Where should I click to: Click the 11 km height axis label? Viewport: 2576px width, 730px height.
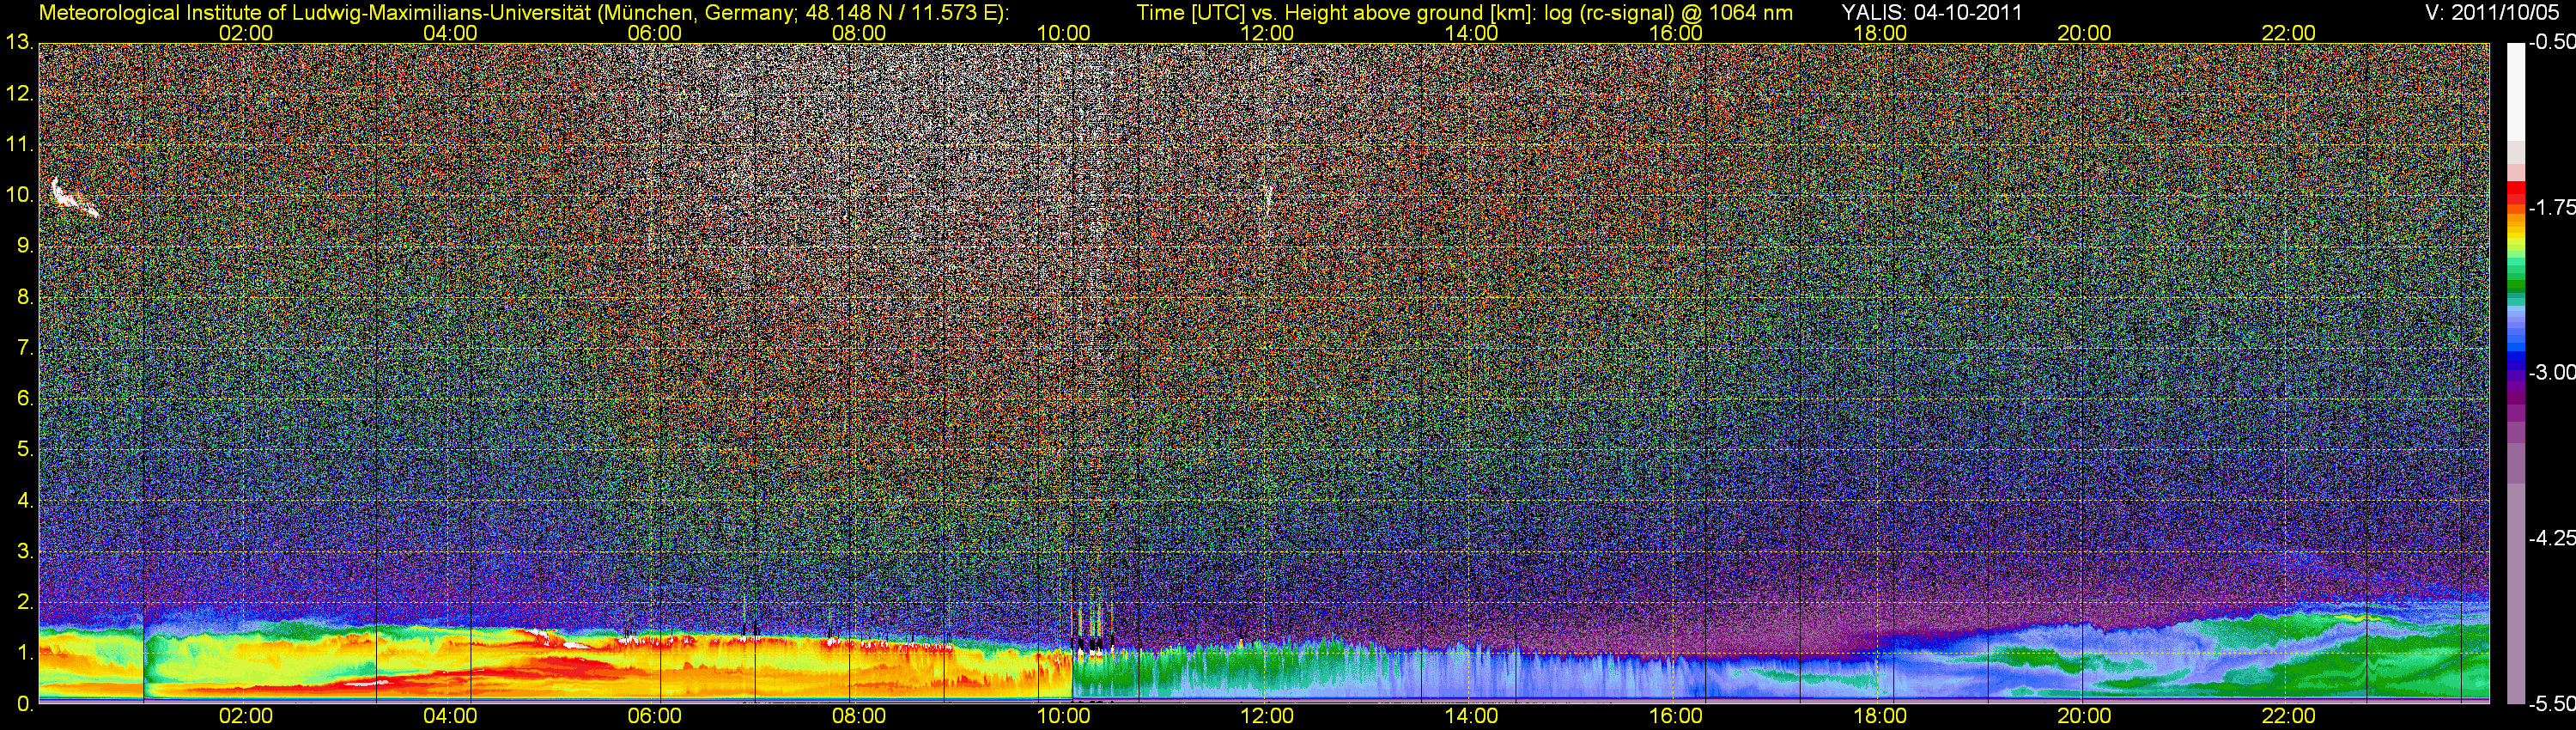[19, 145]
